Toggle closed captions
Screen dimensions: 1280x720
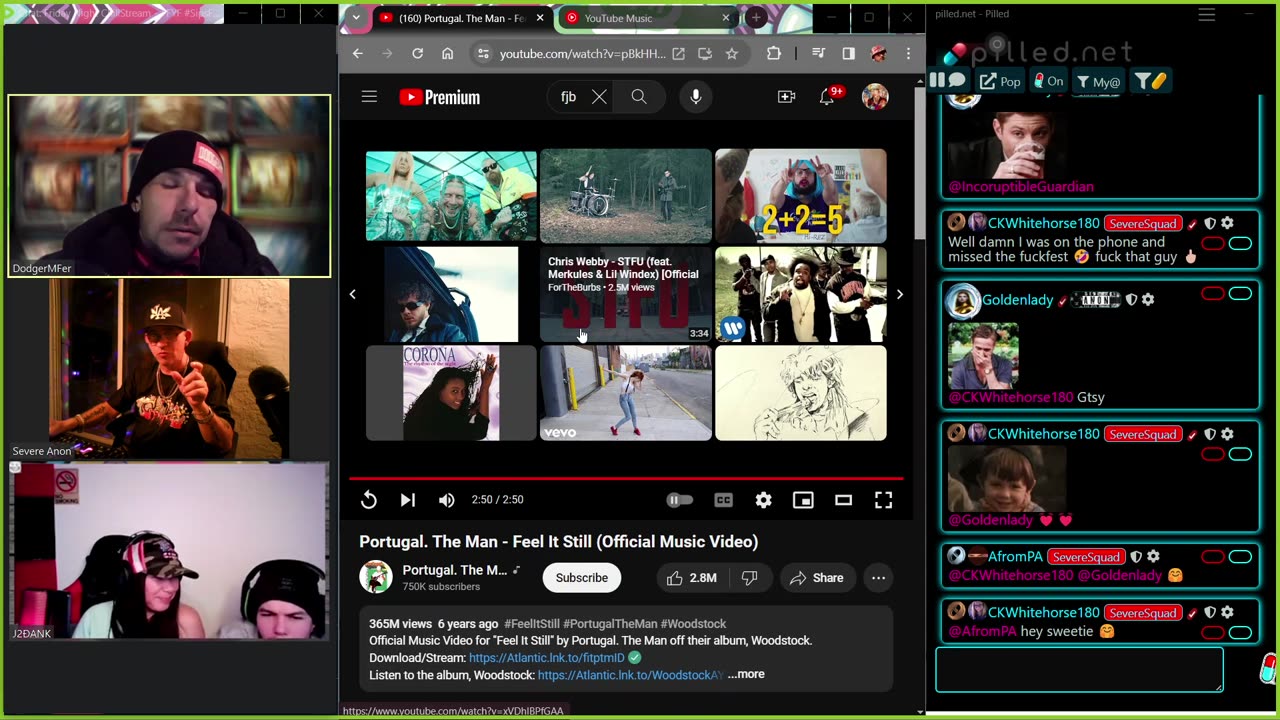point(723,500)
